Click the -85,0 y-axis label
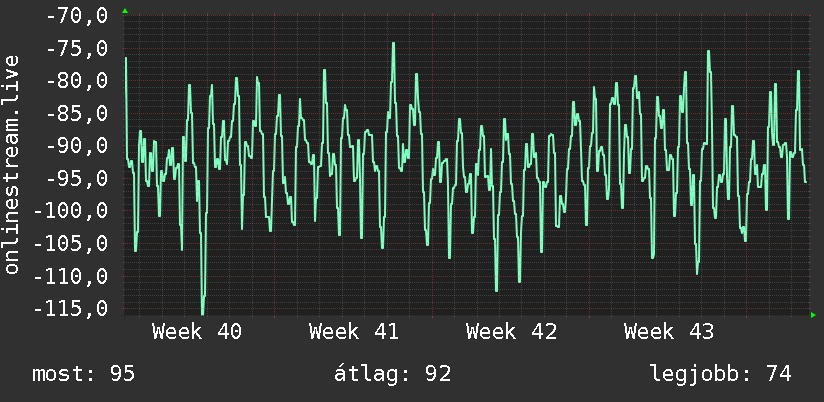824x402 pixels. [77, 113]
